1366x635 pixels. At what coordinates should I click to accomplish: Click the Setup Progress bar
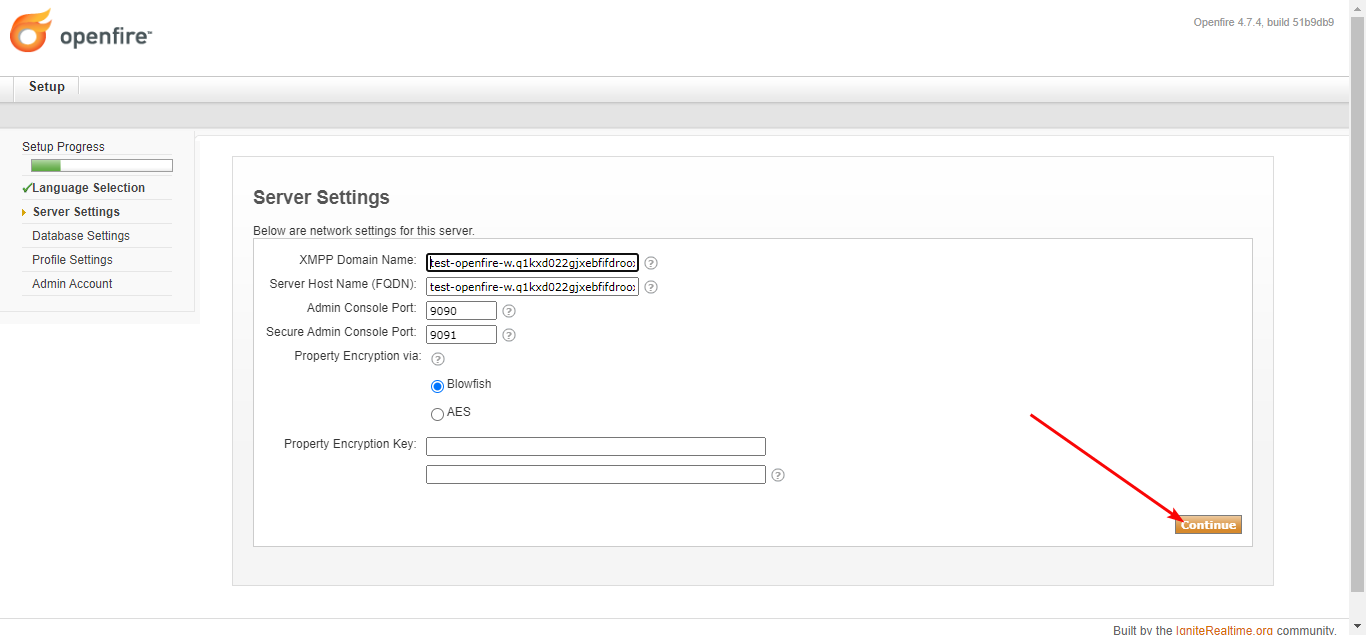102,166
